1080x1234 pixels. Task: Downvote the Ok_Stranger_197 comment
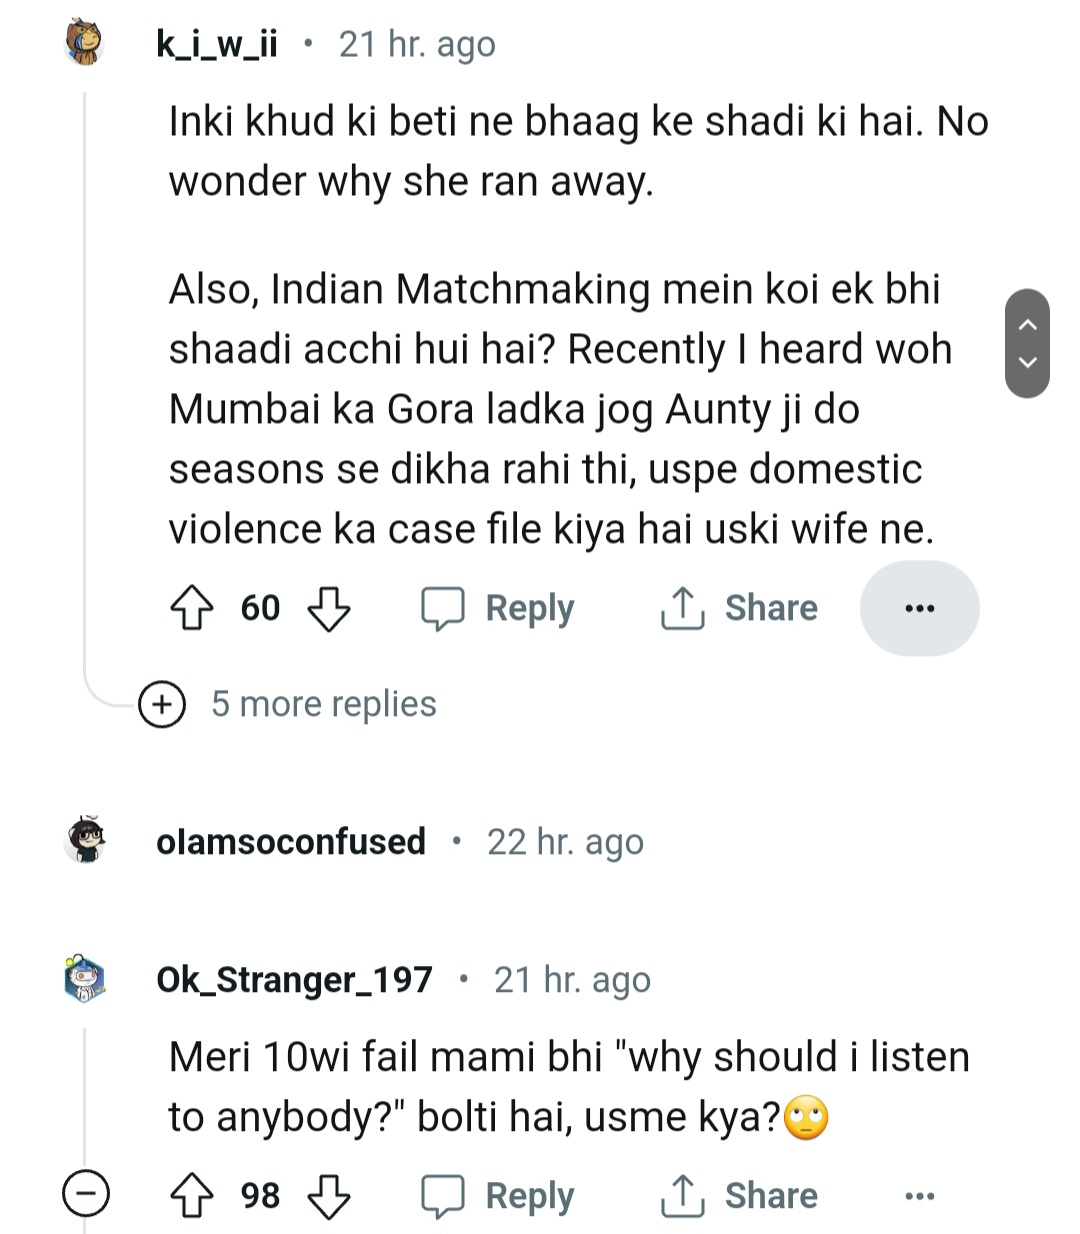pyautogui.click(x=328, y=1196)
